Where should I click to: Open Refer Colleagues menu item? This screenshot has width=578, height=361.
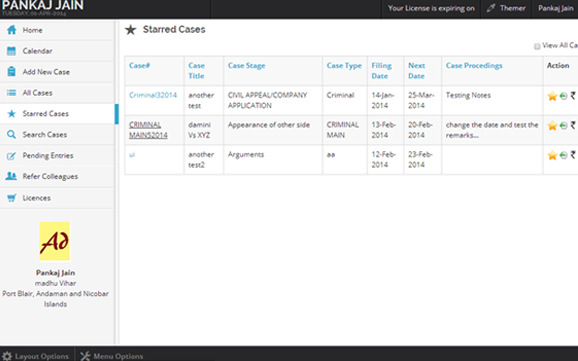click(x=57, y=176)
